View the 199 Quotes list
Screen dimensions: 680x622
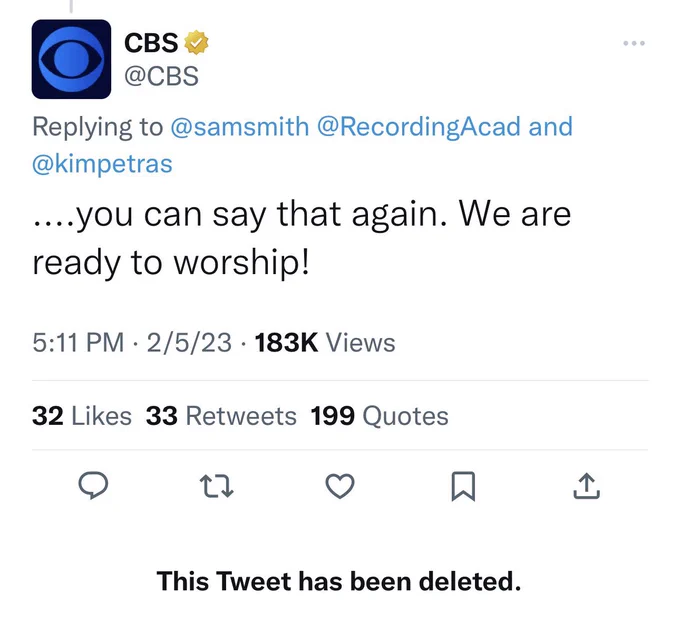click(379, 416)
